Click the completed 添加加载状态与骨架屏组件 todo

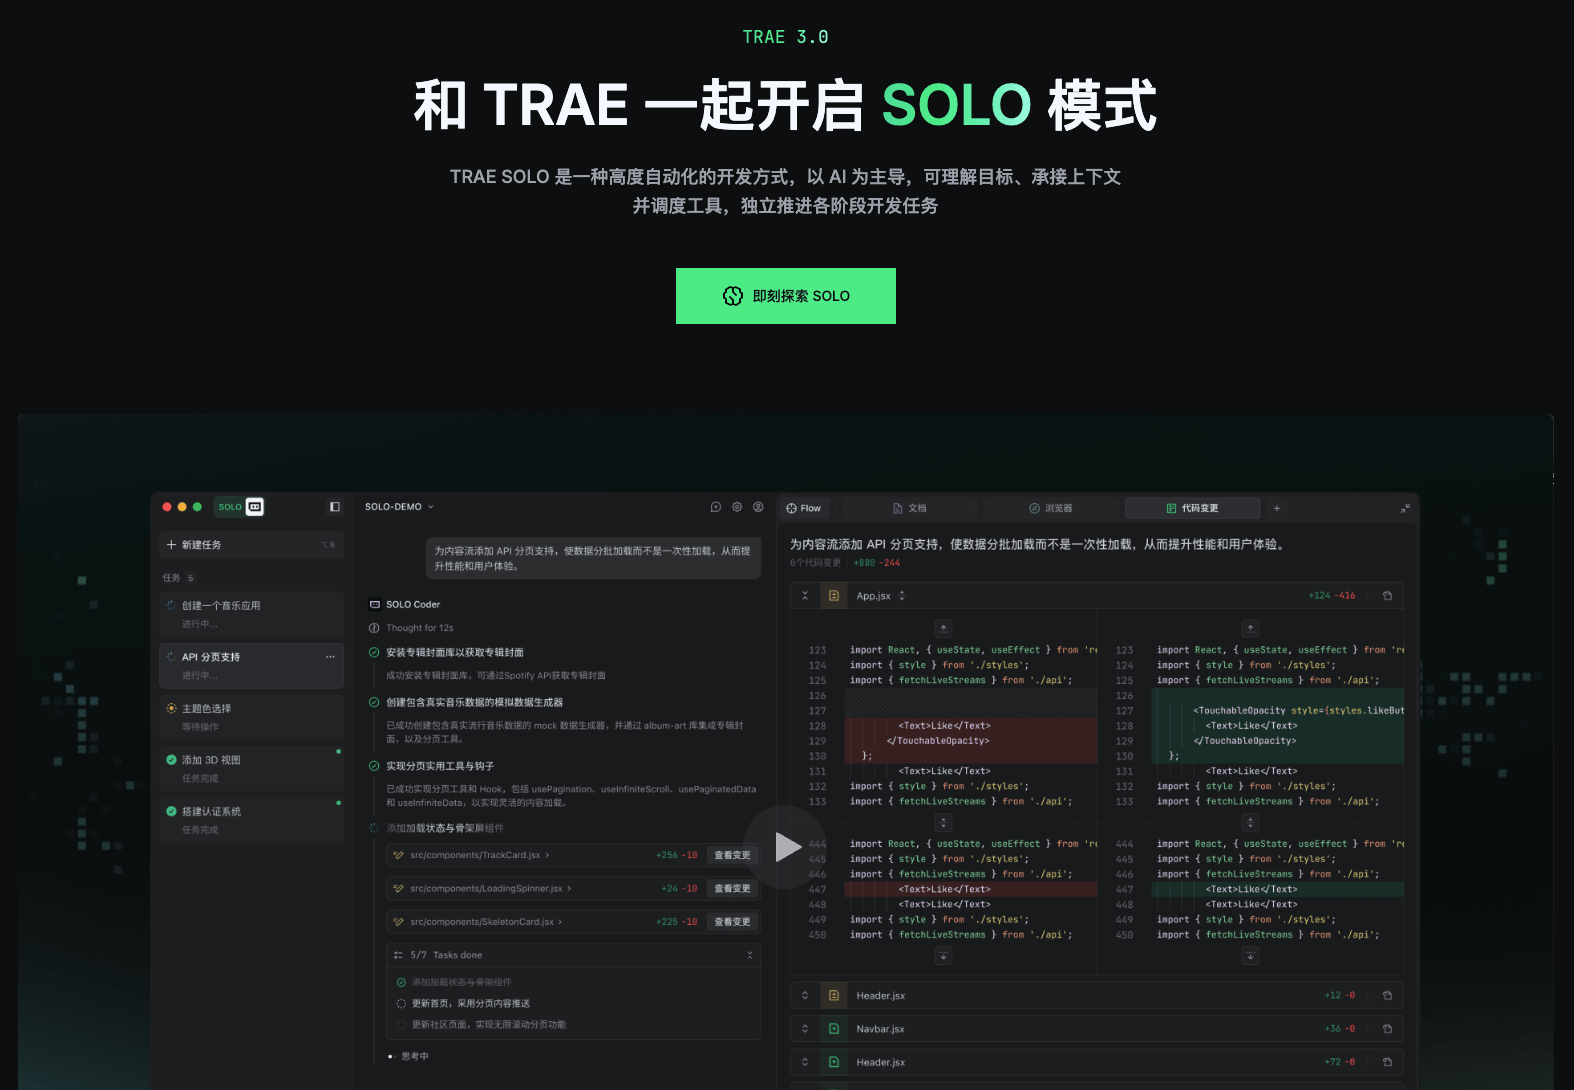click(x=461, y=982)
